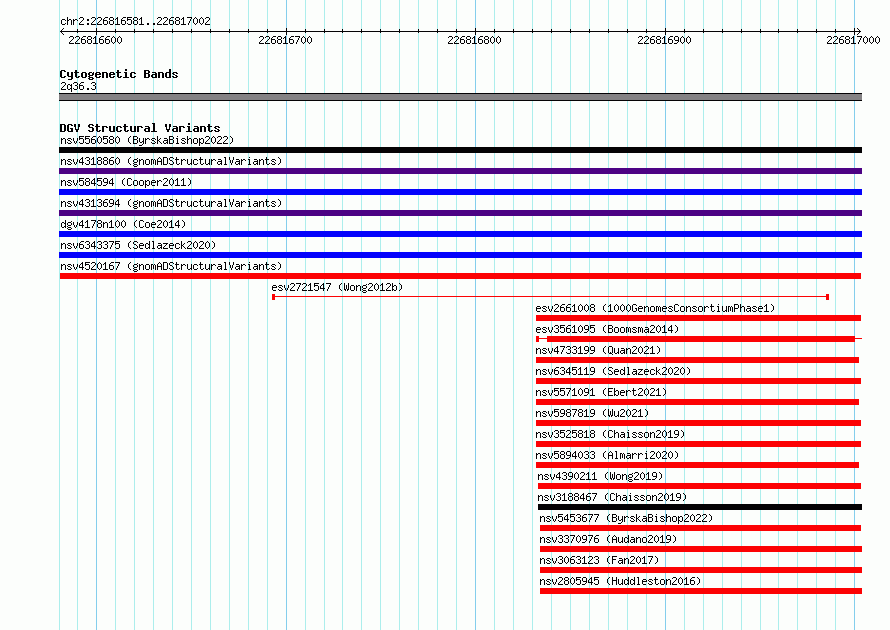This screenshot has width=890, height=630.
Task: Click the 226817000 ruler position label
Action: (x=853, y=40)
